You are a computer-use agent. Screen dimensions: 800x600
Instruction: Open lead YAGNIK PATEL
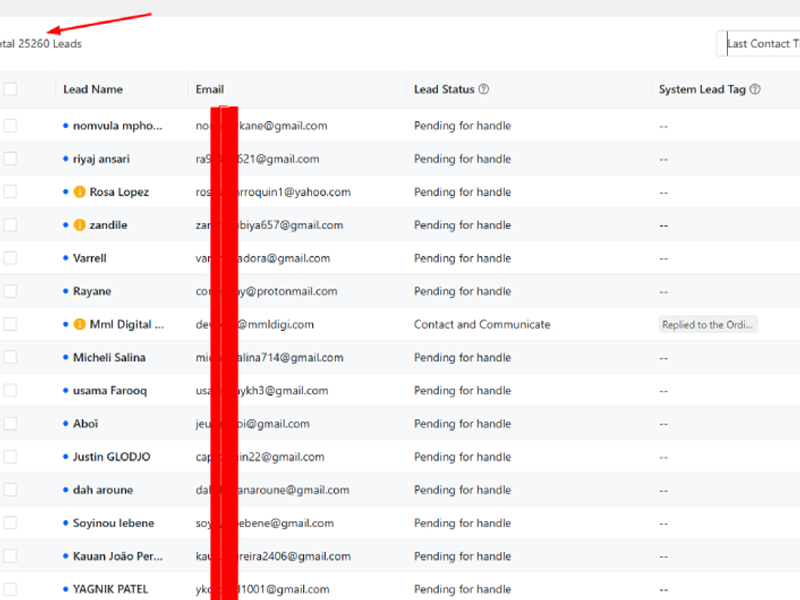[x=111, y=589]
